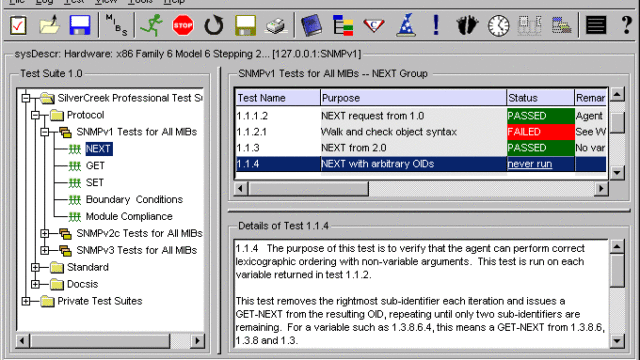The height and width of the screenshot is (360, 640).
Task: Click tree pane horizontal scrollbar thumb
Action: point(100,340)
